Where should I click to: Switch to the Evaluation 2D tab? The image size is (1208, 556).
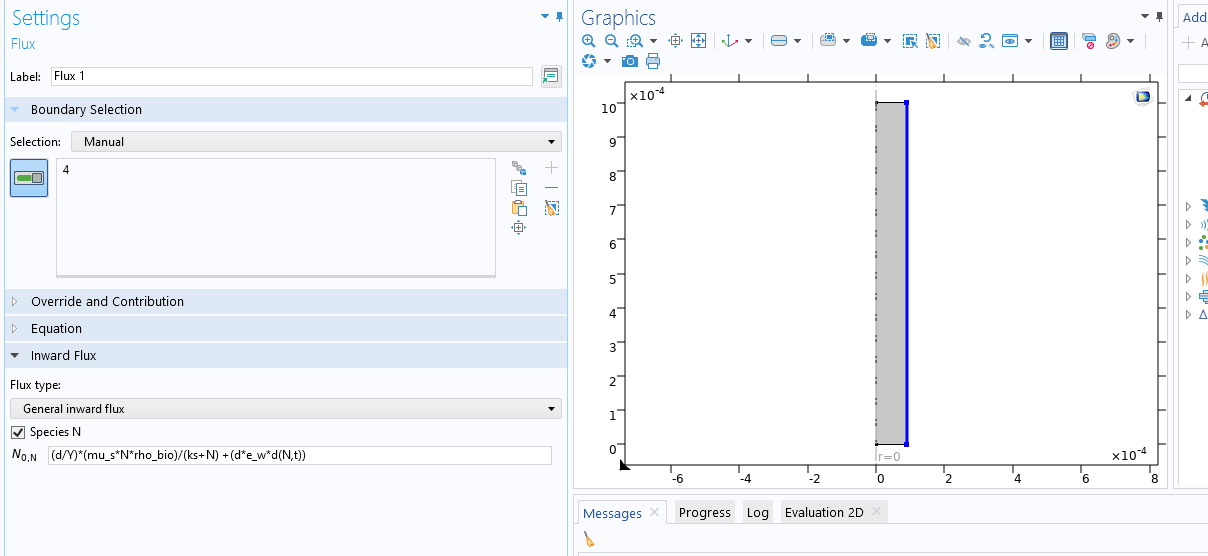point(823,513)
